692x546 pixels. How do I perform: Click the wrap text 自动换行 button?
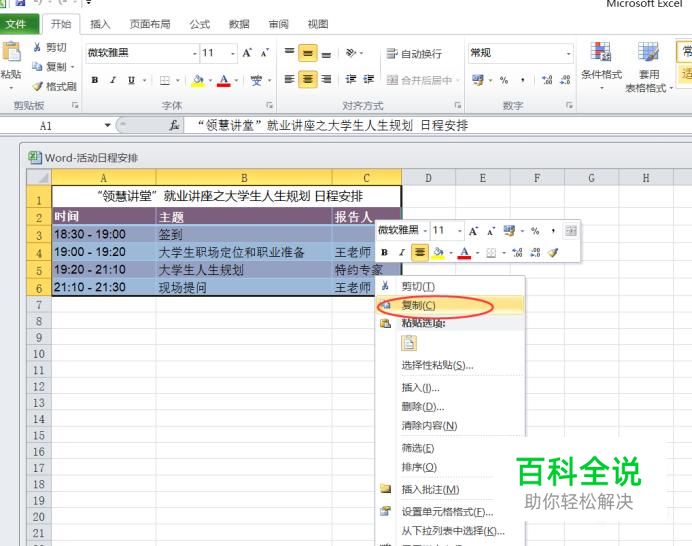[x=414, y=54]
